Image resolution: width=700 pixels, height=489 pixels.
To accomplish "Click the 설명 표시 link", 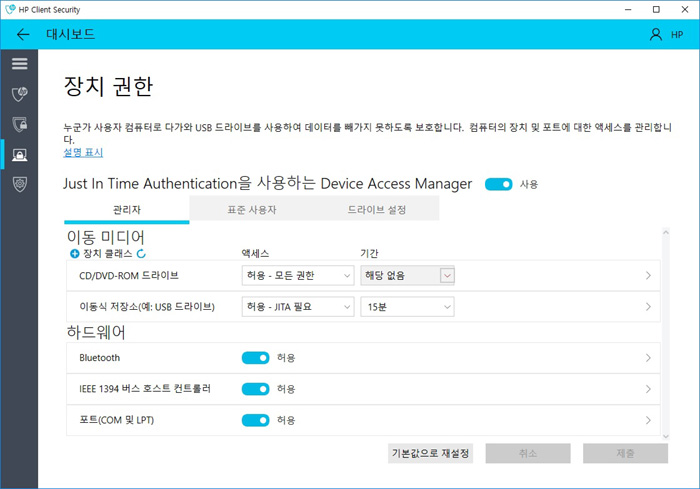I will 83,153.
